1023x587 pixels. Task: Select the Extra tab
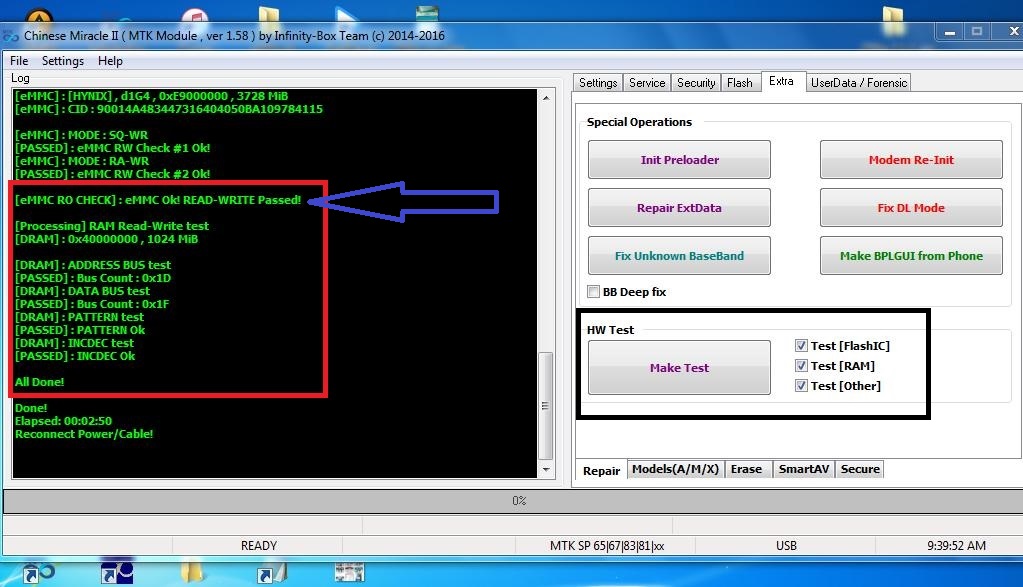coord(782,81)
